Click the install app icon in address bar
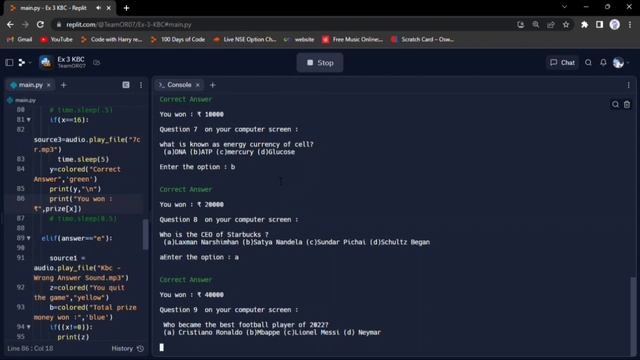Viewport: 640px width, 360px height. pyautogui.click(x=520, y=24)
